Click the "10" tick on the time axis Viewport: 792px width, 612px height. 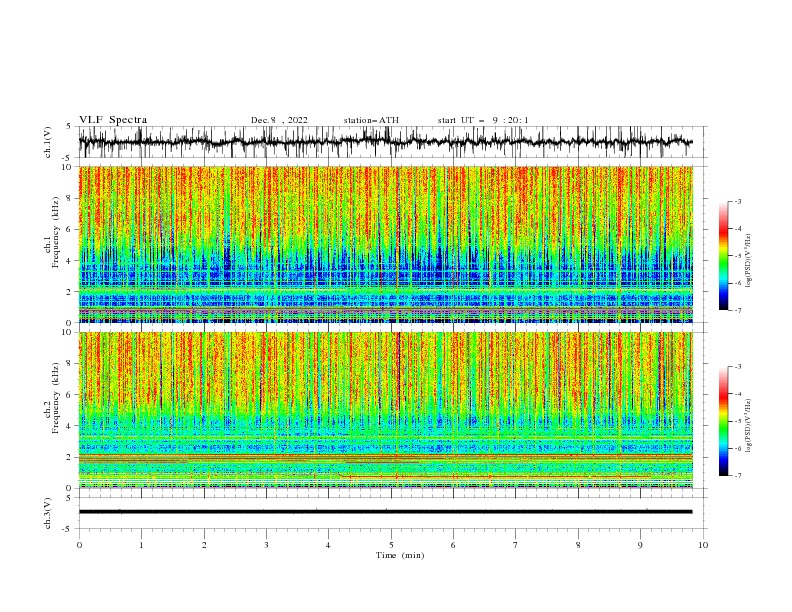pyautogui.click(x=703, y=545)
